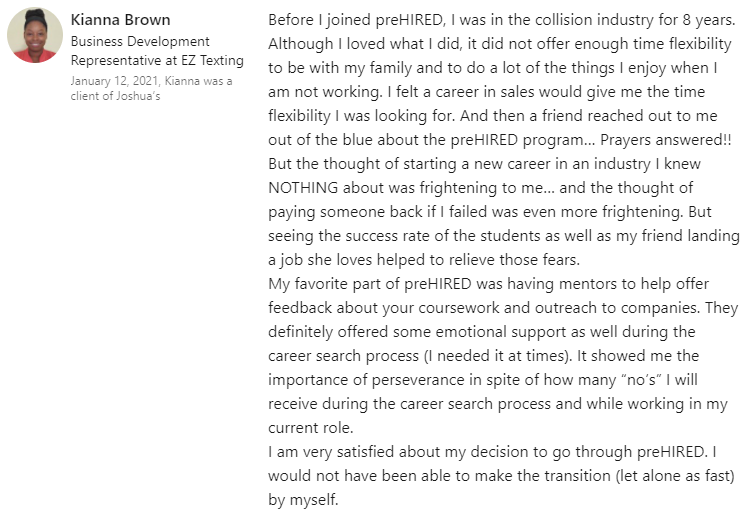Click the January 12, 2021 date
The image size is (756, 514).
click(112, 81)
